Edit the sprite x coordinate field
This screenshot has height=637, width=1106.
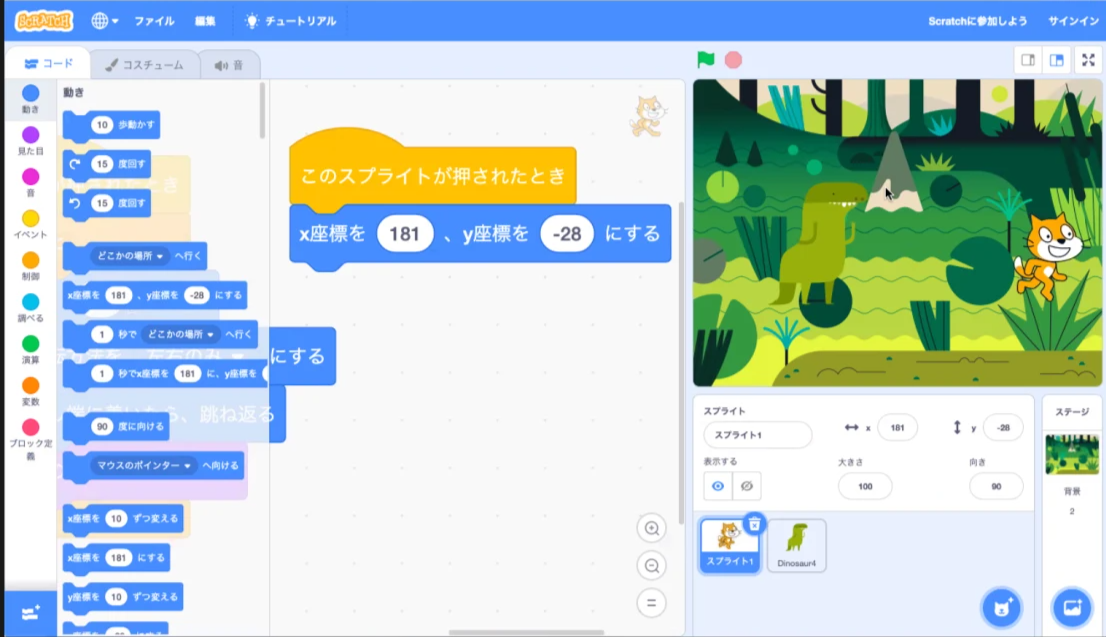[x=897, y=427]
